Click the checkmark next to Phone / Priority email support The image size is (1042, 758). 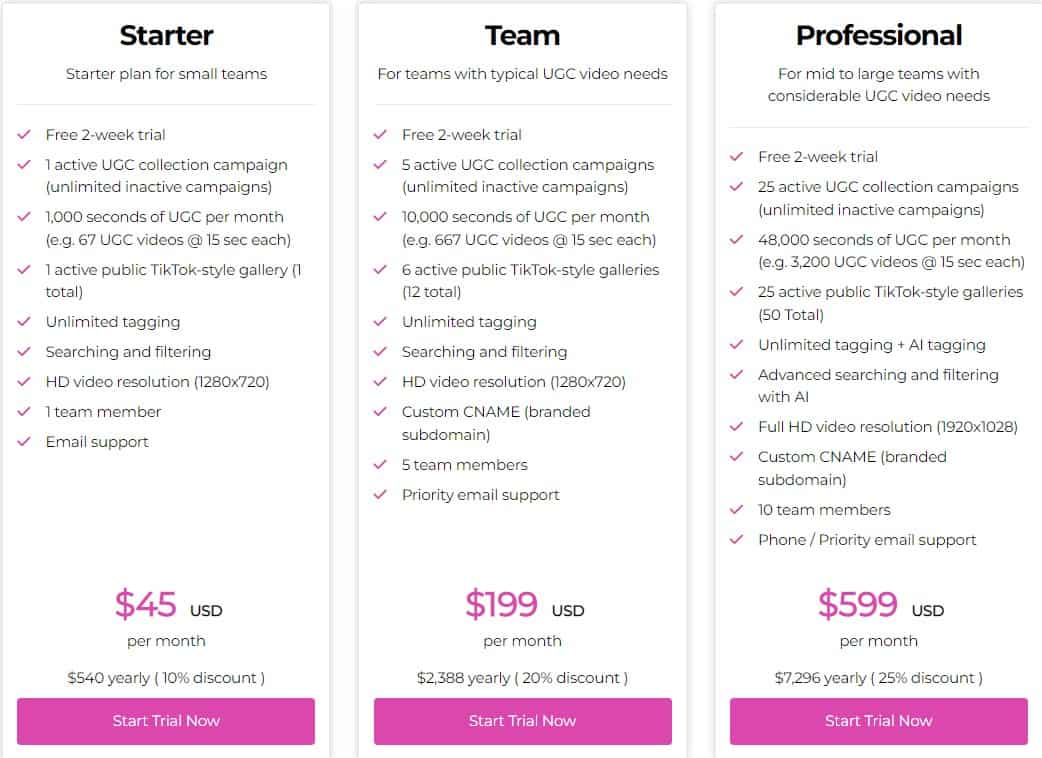click(737, 540)
